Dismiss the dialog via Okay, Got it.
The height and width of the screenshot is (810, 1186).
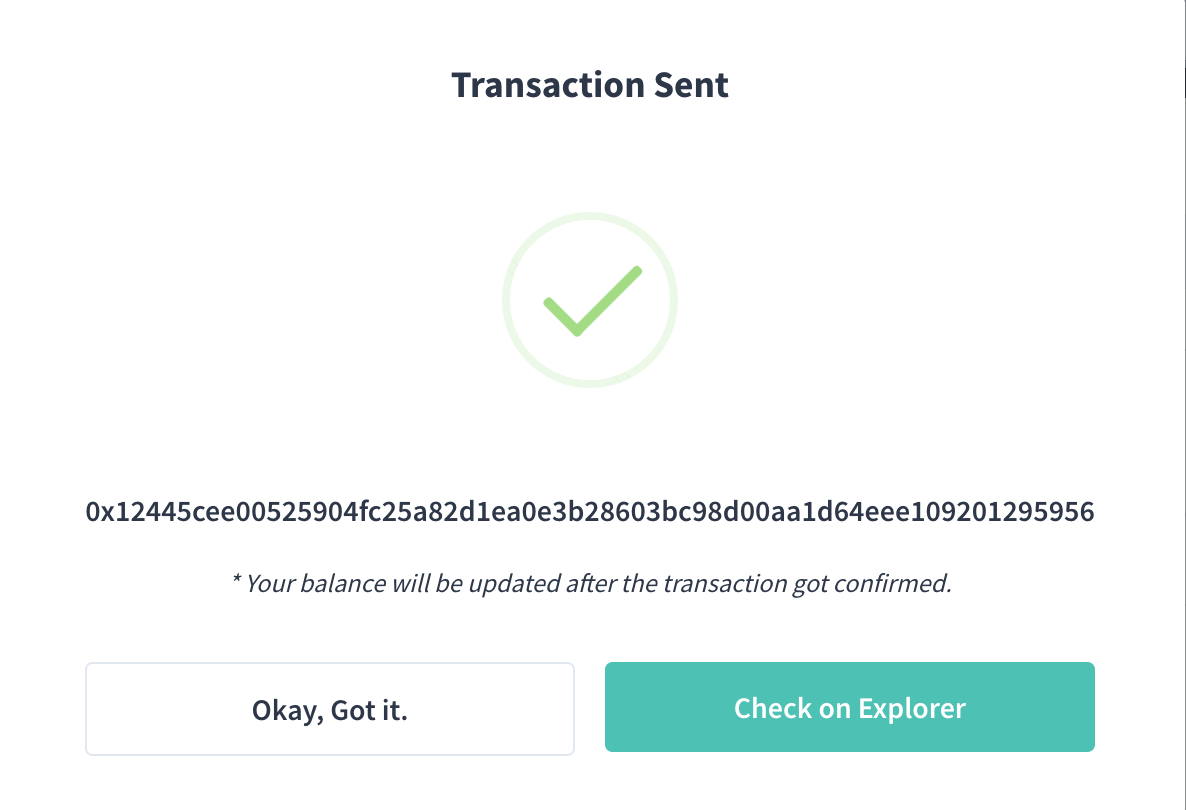coord(330,708)
